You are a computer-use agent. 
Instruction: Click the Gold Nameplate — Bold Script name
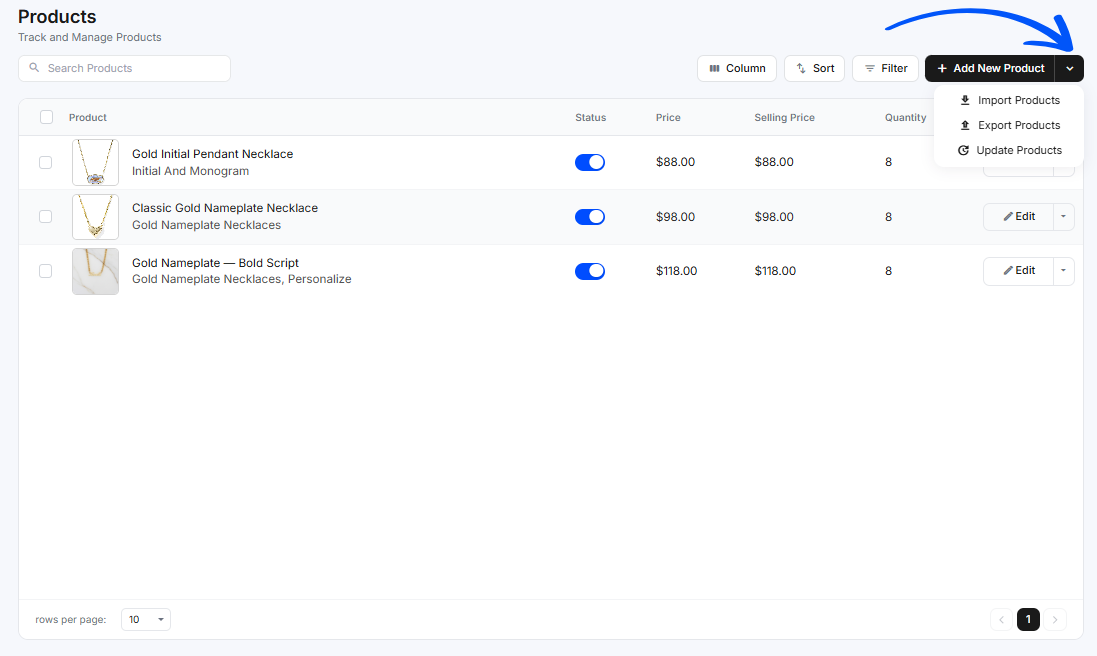coord(215,263)
